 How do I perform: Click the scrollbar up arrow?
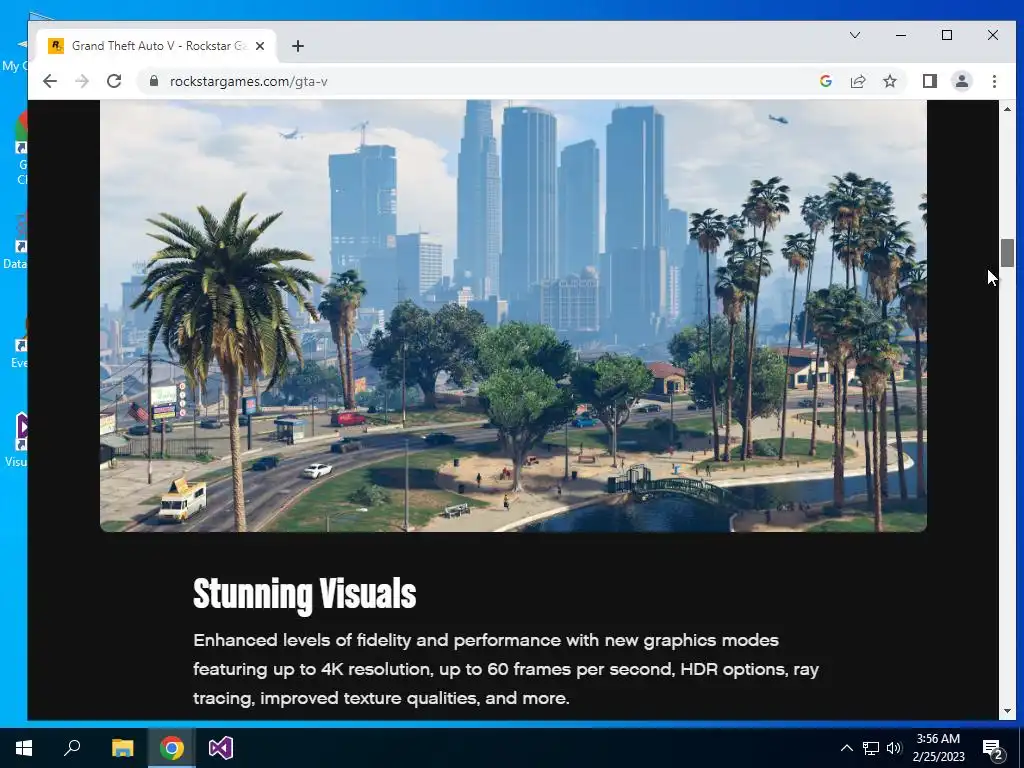1007,108
